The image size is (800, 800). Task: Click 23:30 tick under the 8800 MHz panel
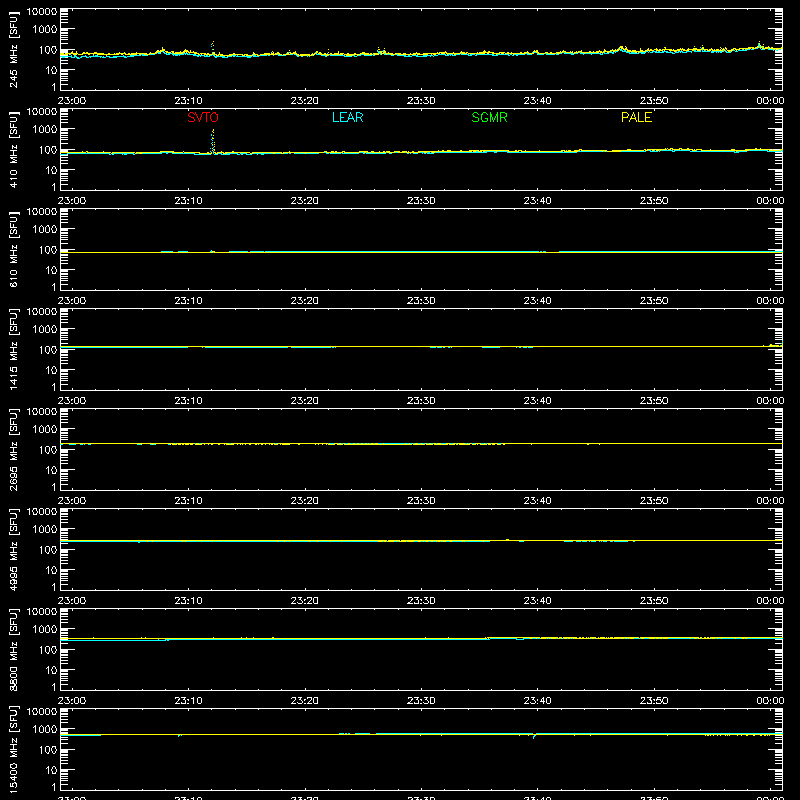pyautogui.click(x=421, y=701)
